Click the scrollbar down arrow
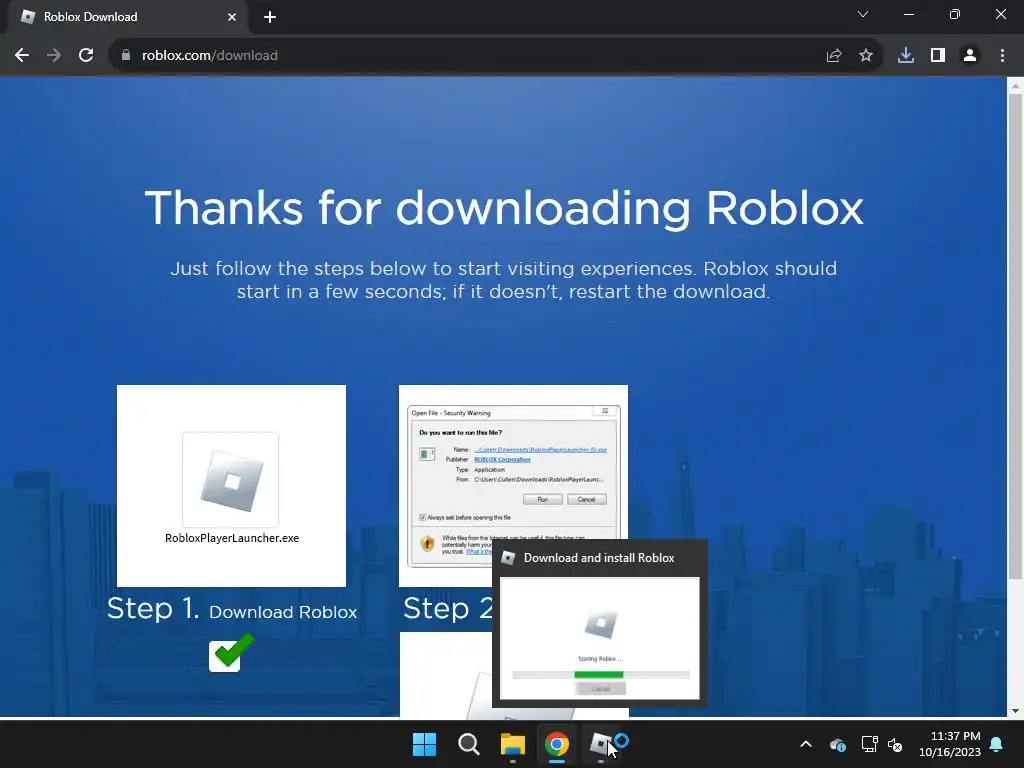This screenshot has height=768, width=1024. tap(1015, 711)
